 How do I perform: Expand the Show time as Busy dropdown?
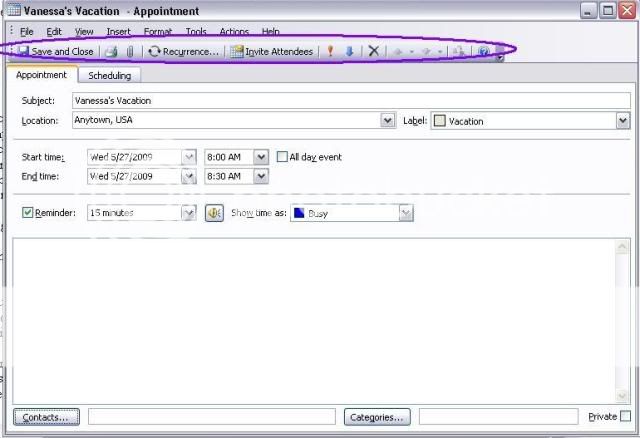tap(406, 213)
